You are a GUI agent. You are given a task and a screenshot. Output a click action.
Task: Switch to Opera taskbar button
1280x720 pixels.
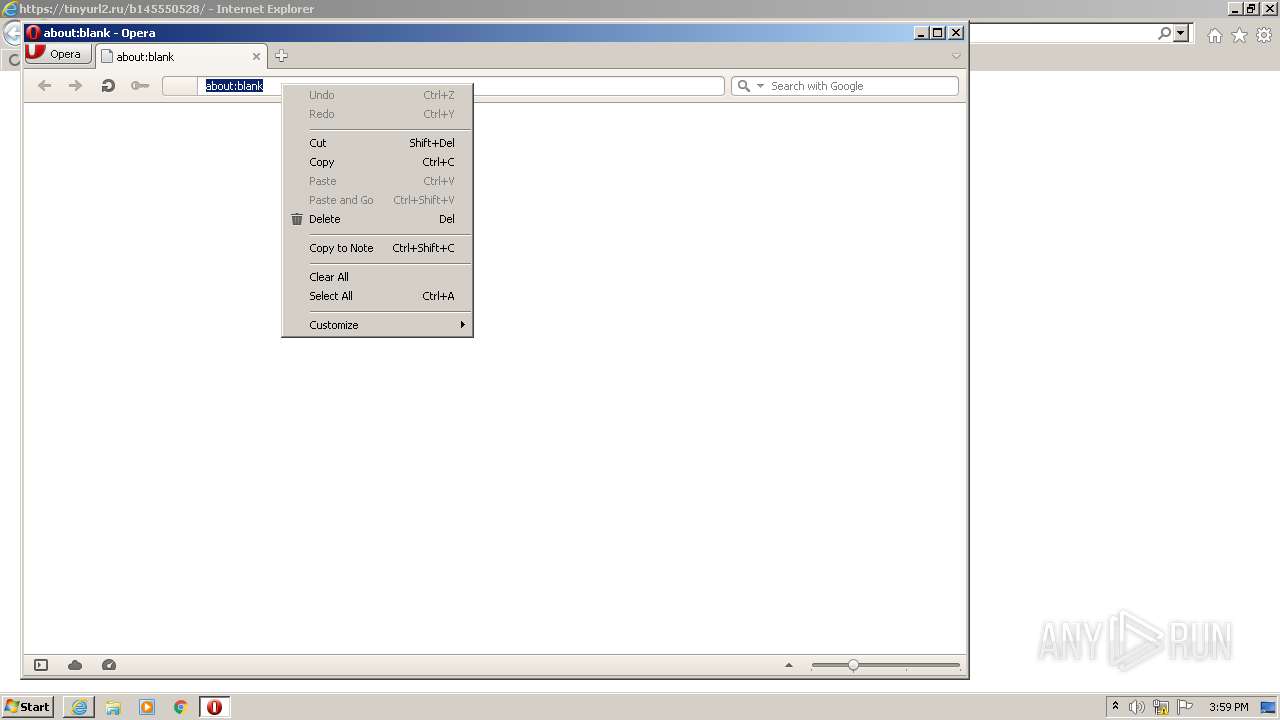coord(214,707)
